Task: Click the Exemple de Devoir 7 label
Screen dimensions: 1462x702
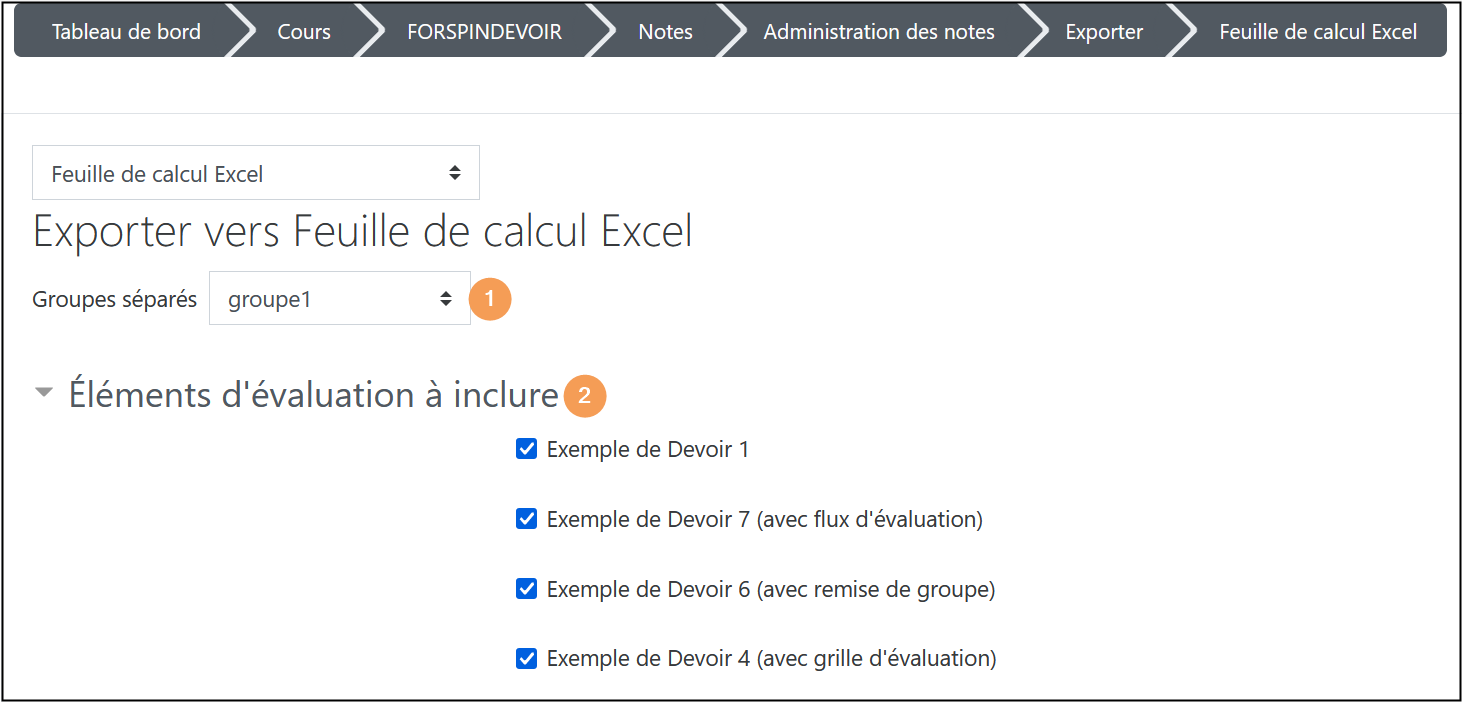Action: coord(764,519)
